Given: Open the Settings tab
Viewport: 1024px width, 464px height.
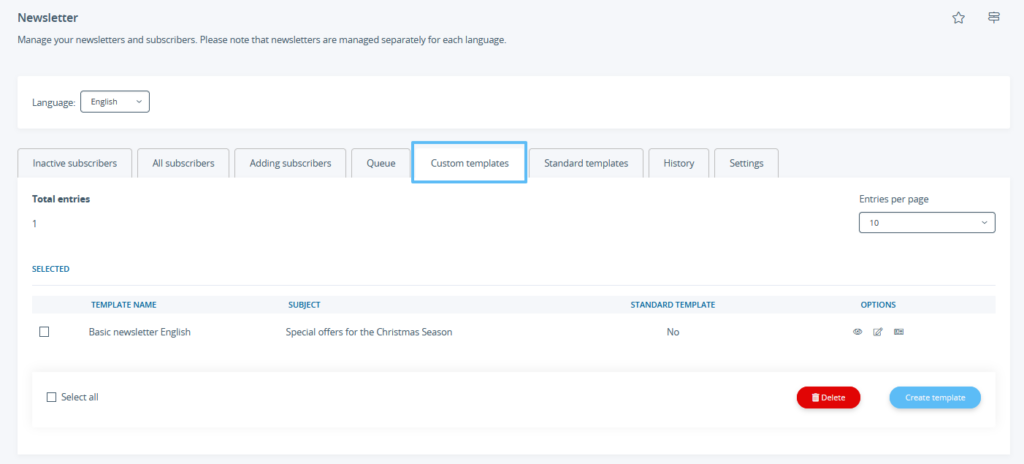Looking at the screenshot, I should (x=746, y=163).
